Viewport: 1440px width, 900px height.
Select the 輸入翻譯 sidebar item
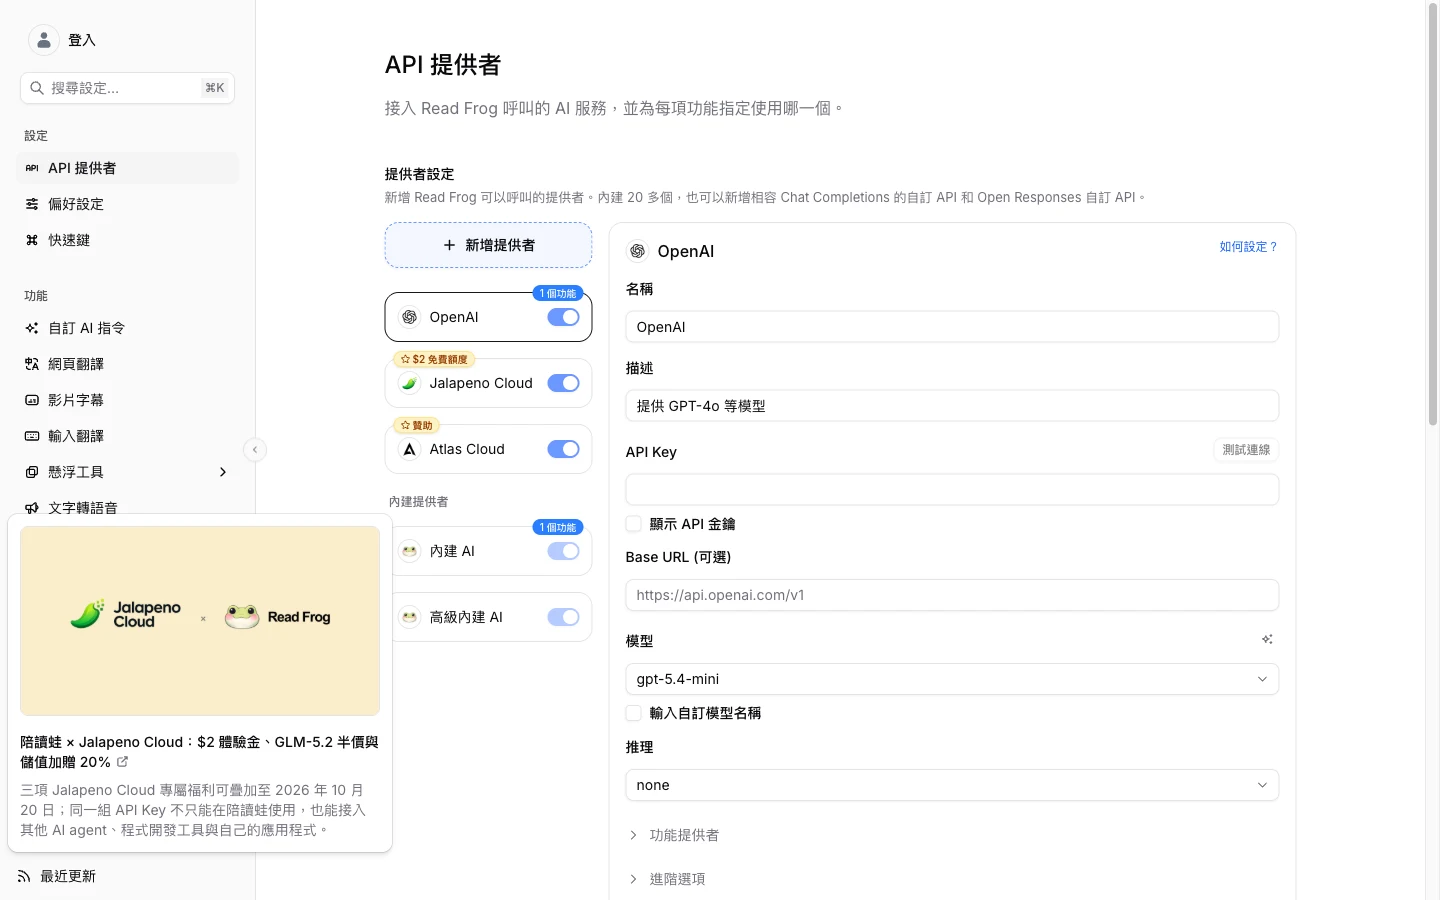(x=128, y=436)
